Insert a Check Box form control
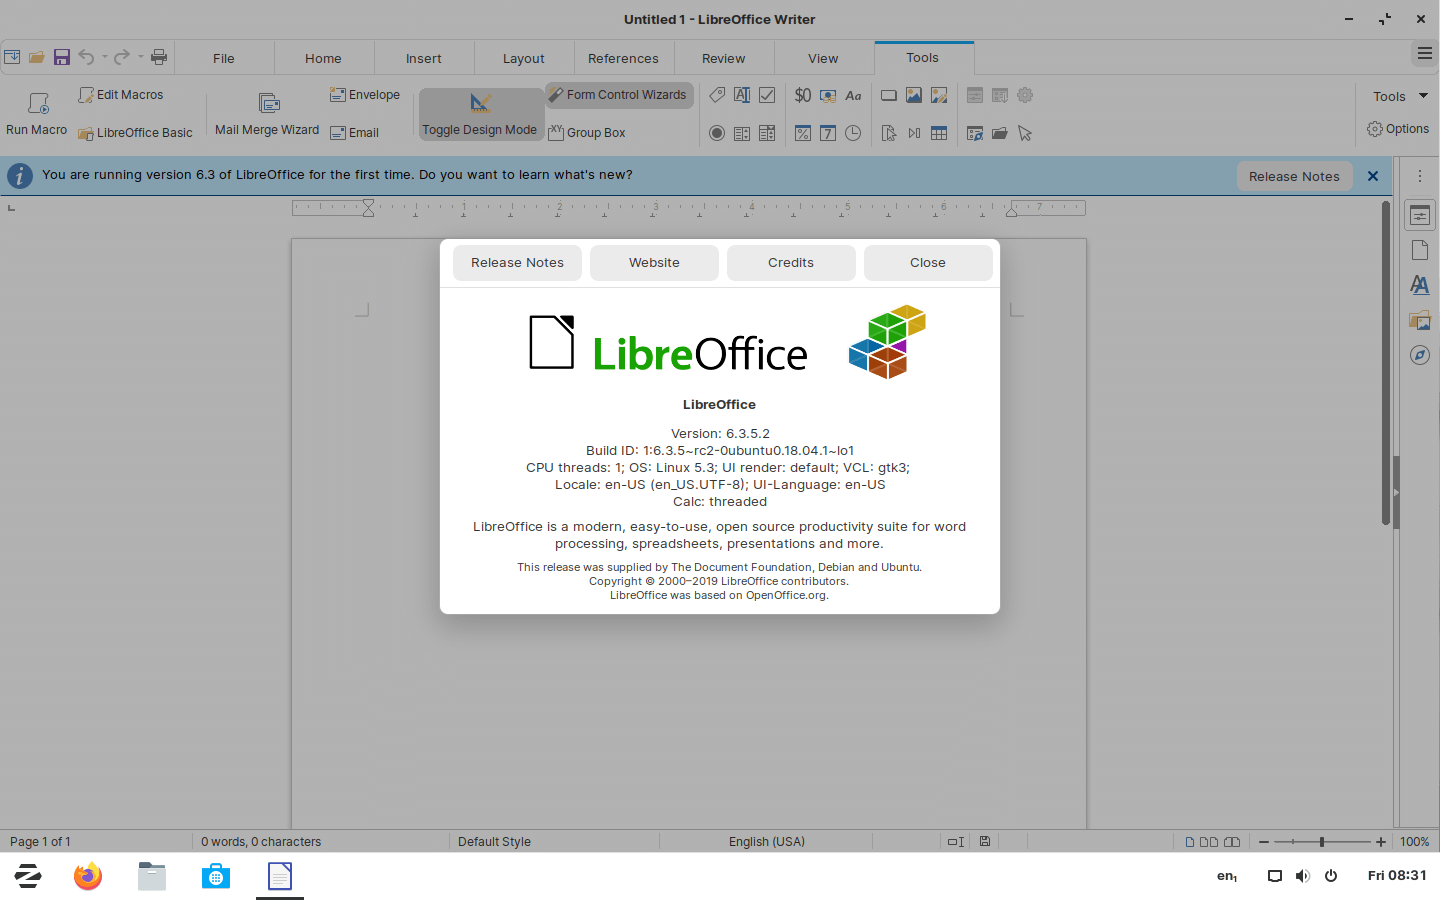The width and height of the screenshot is (1440, 900). (767, 95)
